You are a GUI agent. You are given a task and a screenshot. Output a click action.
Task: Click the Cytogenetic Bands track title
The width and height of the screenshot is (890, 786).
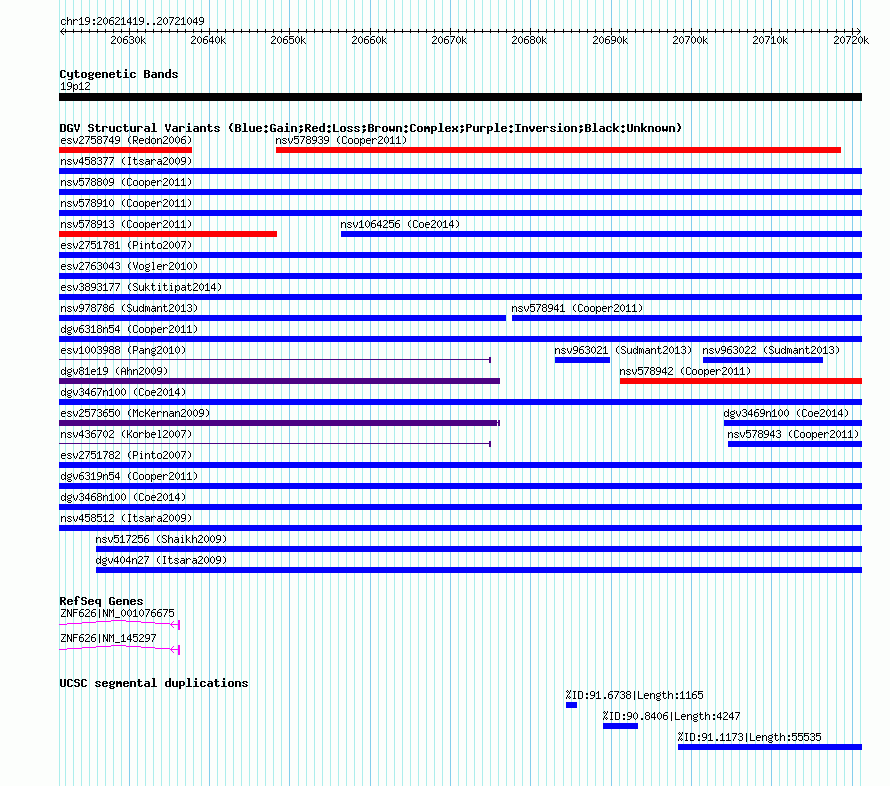point(119,74)
